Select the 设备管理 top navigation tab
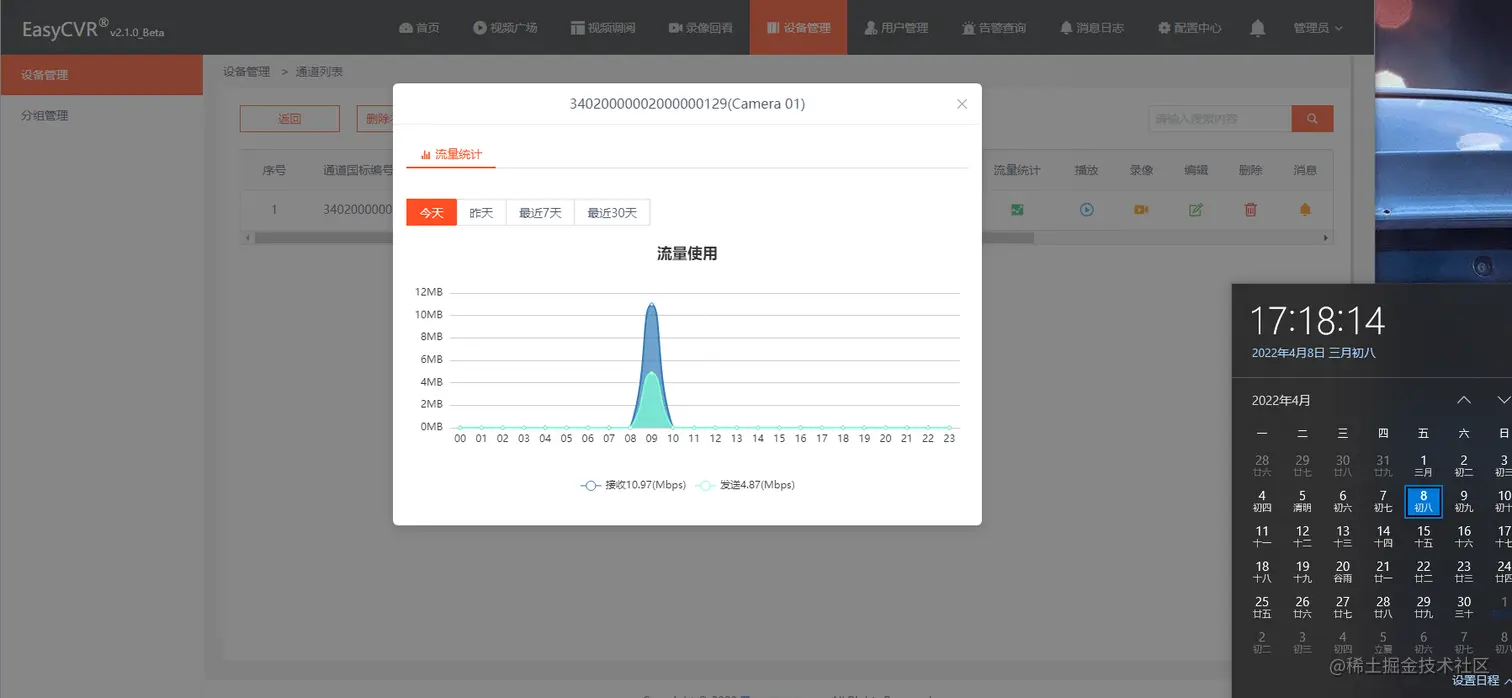The width and height of the screenshot is (1512, 698). pos(798,28)
